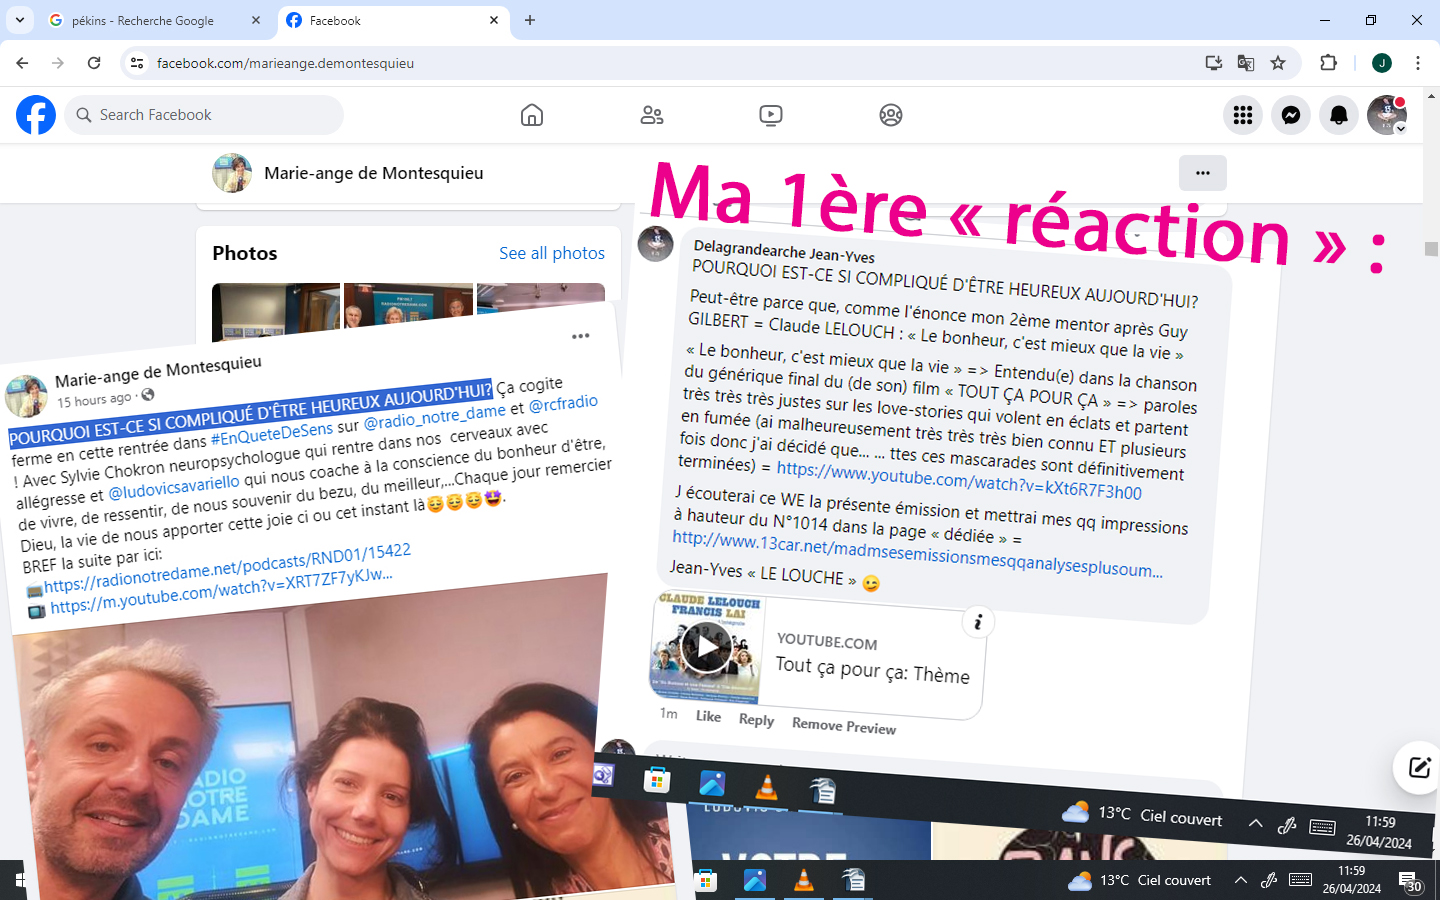
Task: Open the 13car.net link in comment
Action: point(917,554)
